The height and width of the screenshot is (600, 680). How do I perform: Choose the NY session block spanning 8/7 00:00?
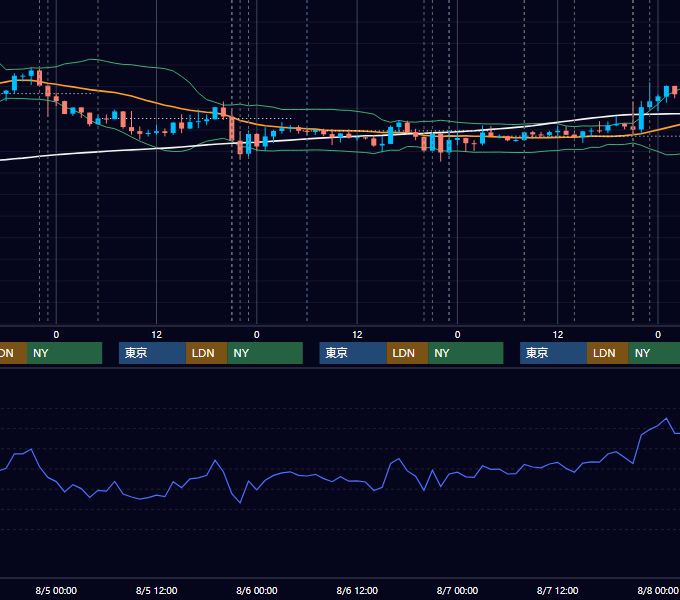tap(466, 353)
